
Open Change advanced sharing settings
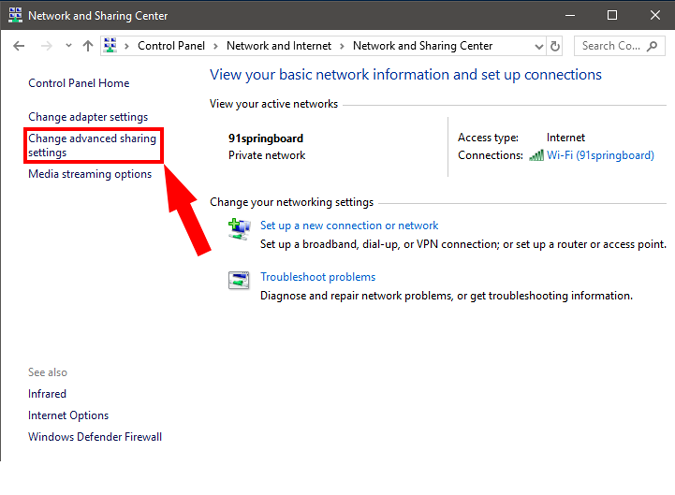92,146
